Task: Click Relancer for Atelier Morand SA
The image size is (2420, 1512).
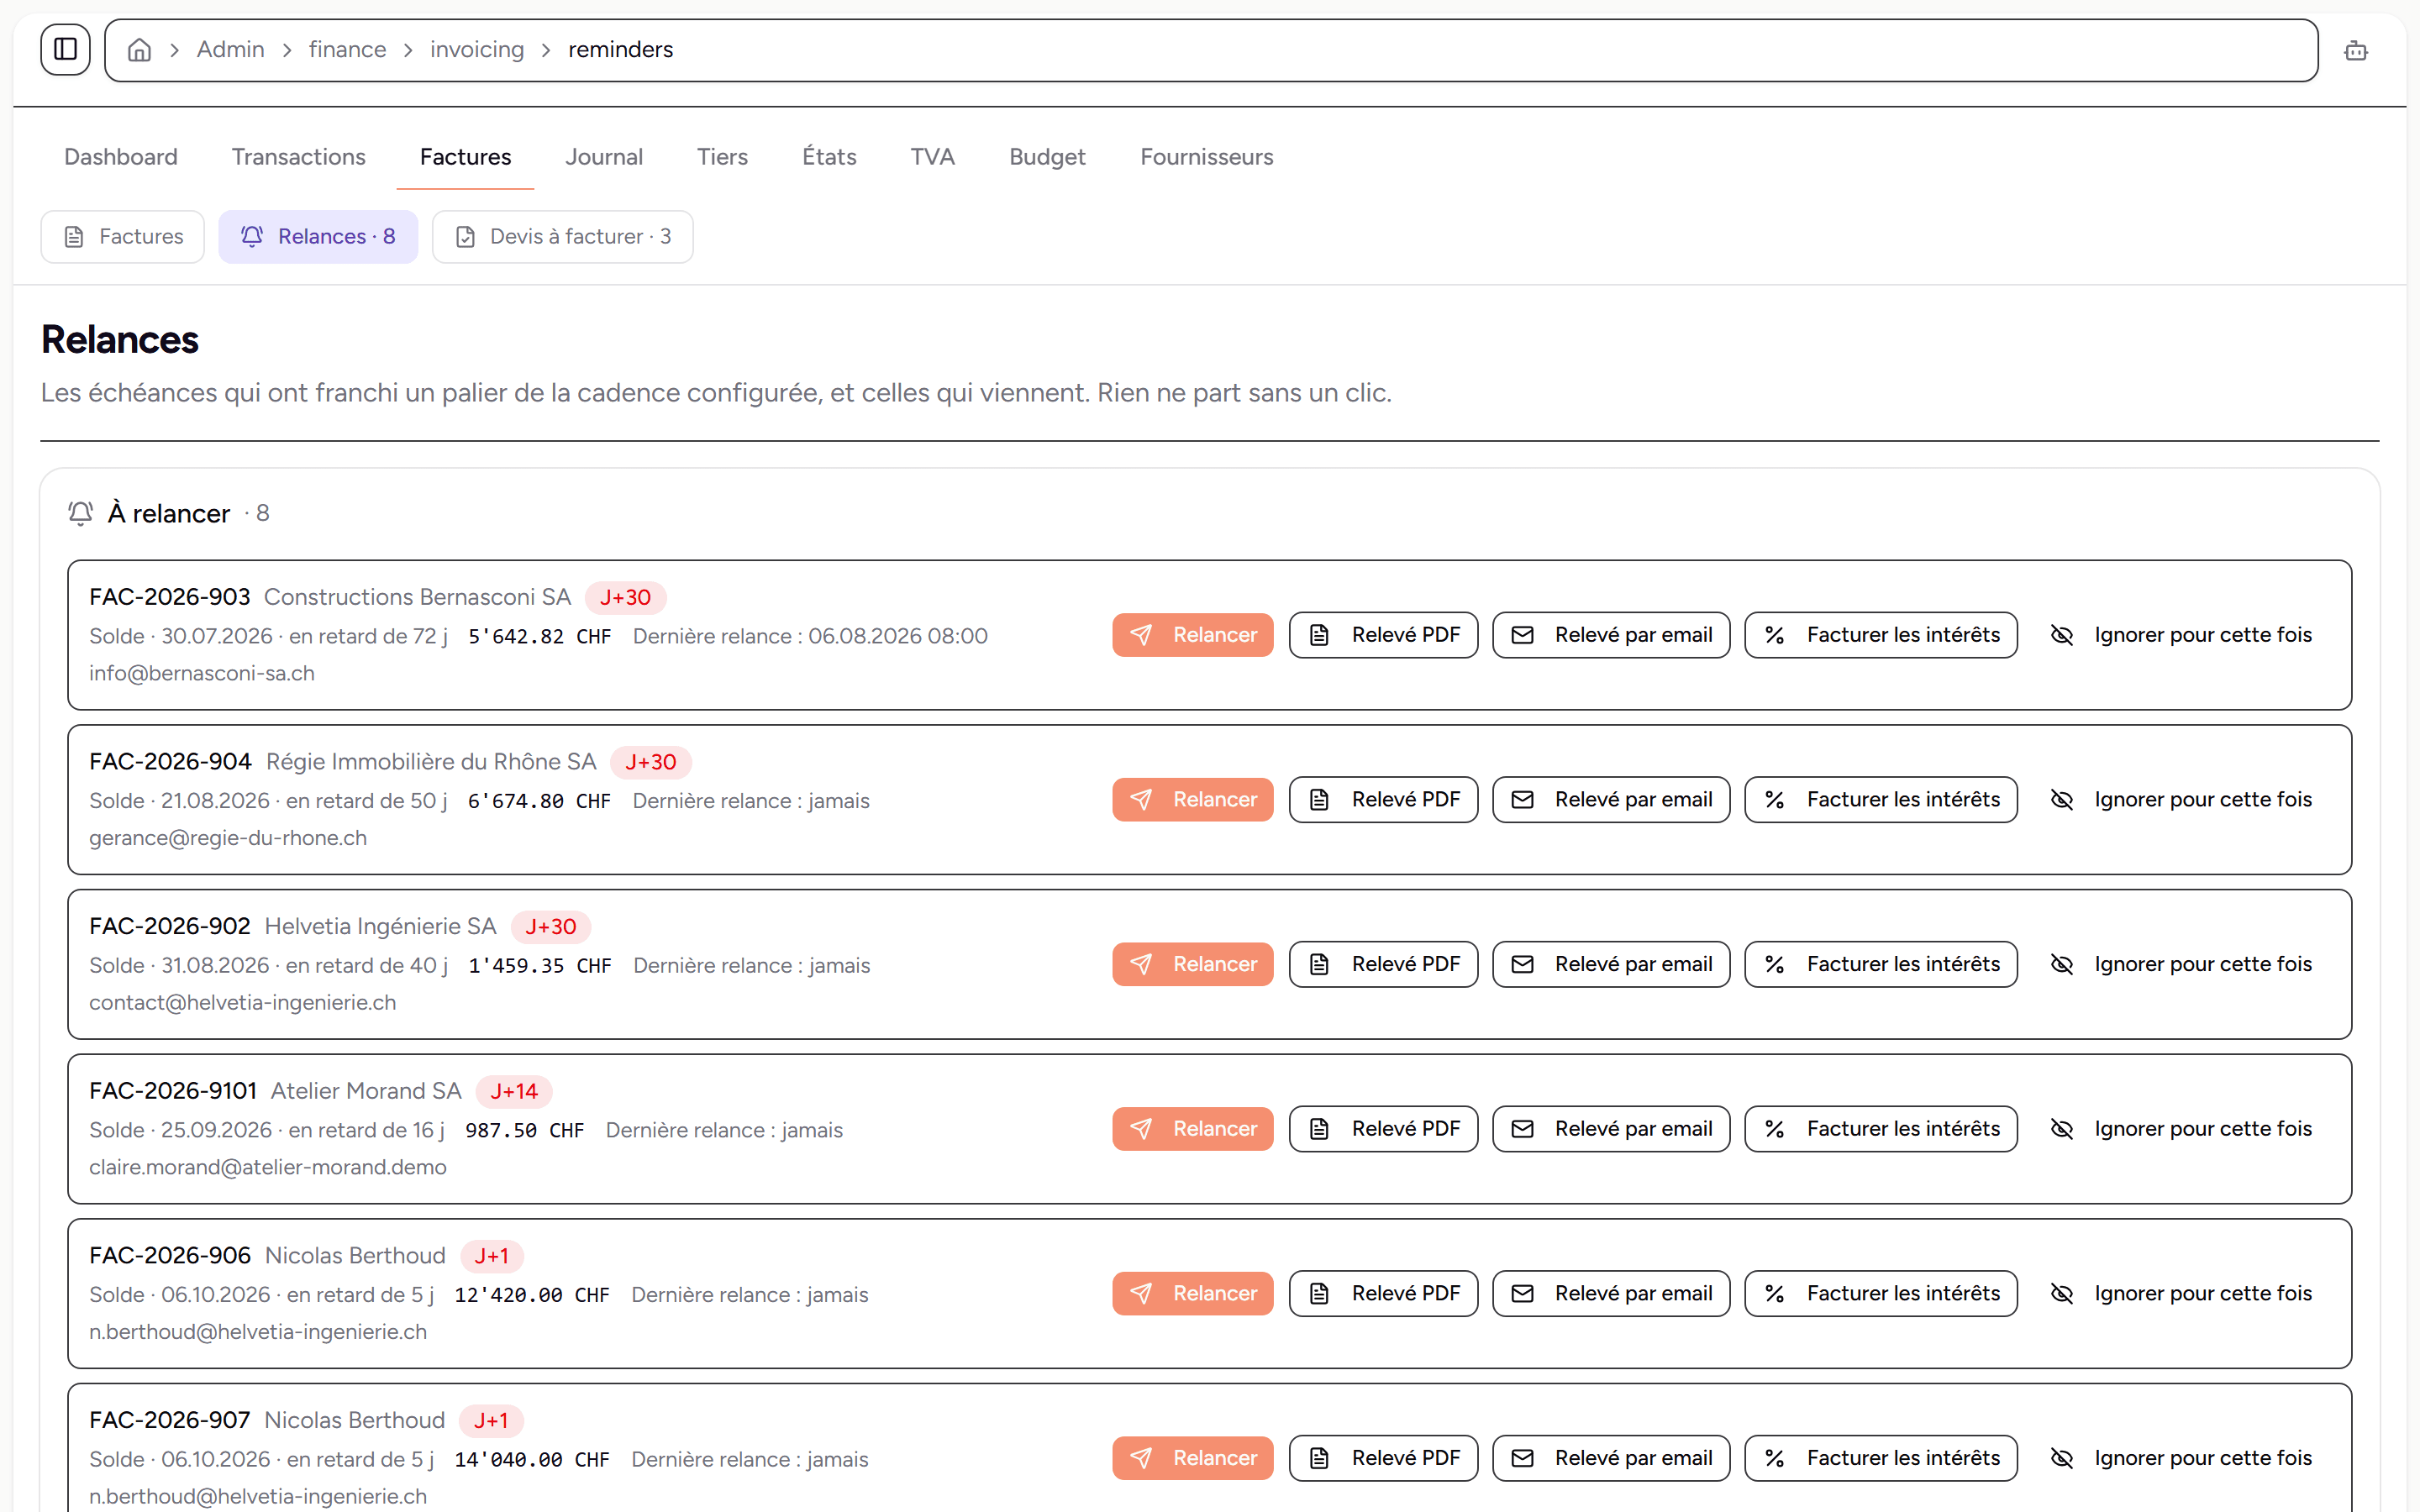Action: point(1192,1129)
